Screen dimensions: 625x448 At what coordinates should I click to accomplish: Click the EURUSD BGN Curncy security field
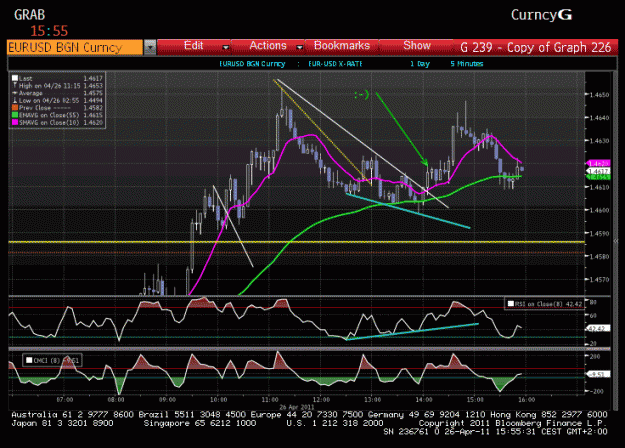(75, 47)
